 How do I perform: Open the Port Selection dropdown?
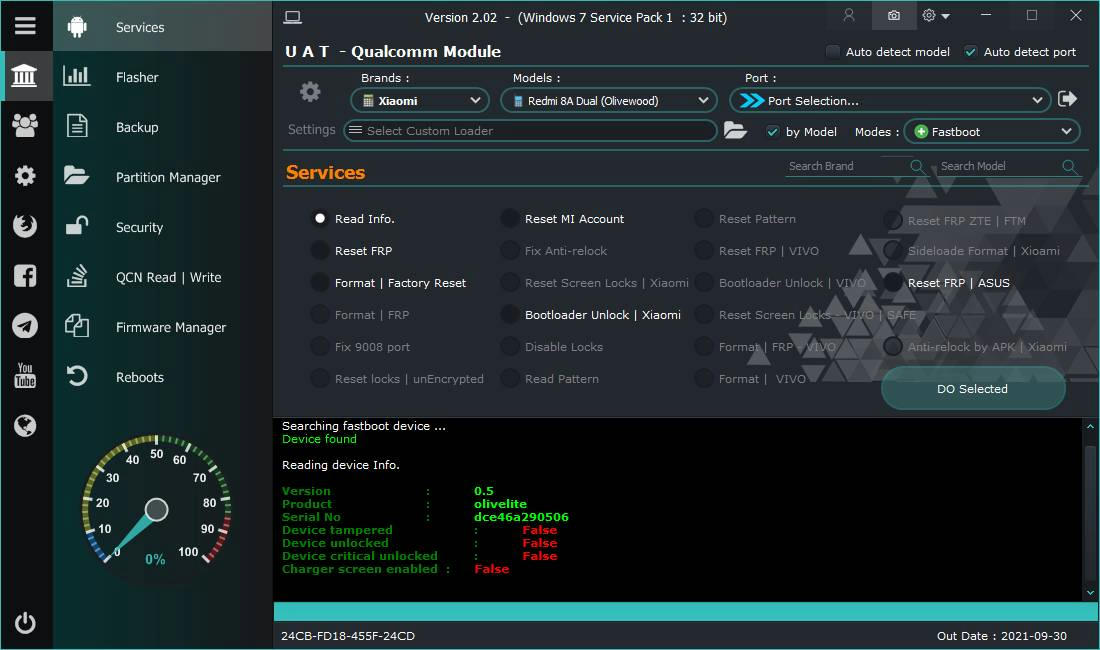coord(890,100)
